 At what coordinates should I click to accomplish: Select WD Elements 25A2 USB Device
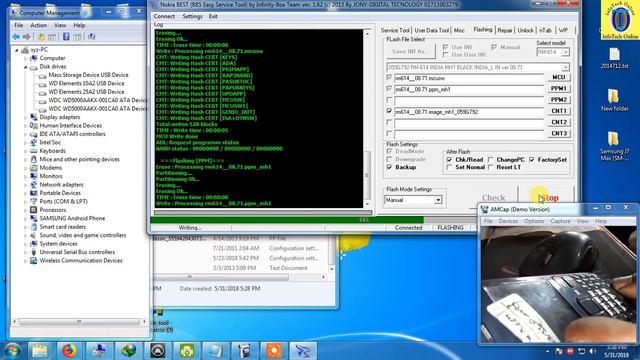pyautogui.click(x=86, y=92)
